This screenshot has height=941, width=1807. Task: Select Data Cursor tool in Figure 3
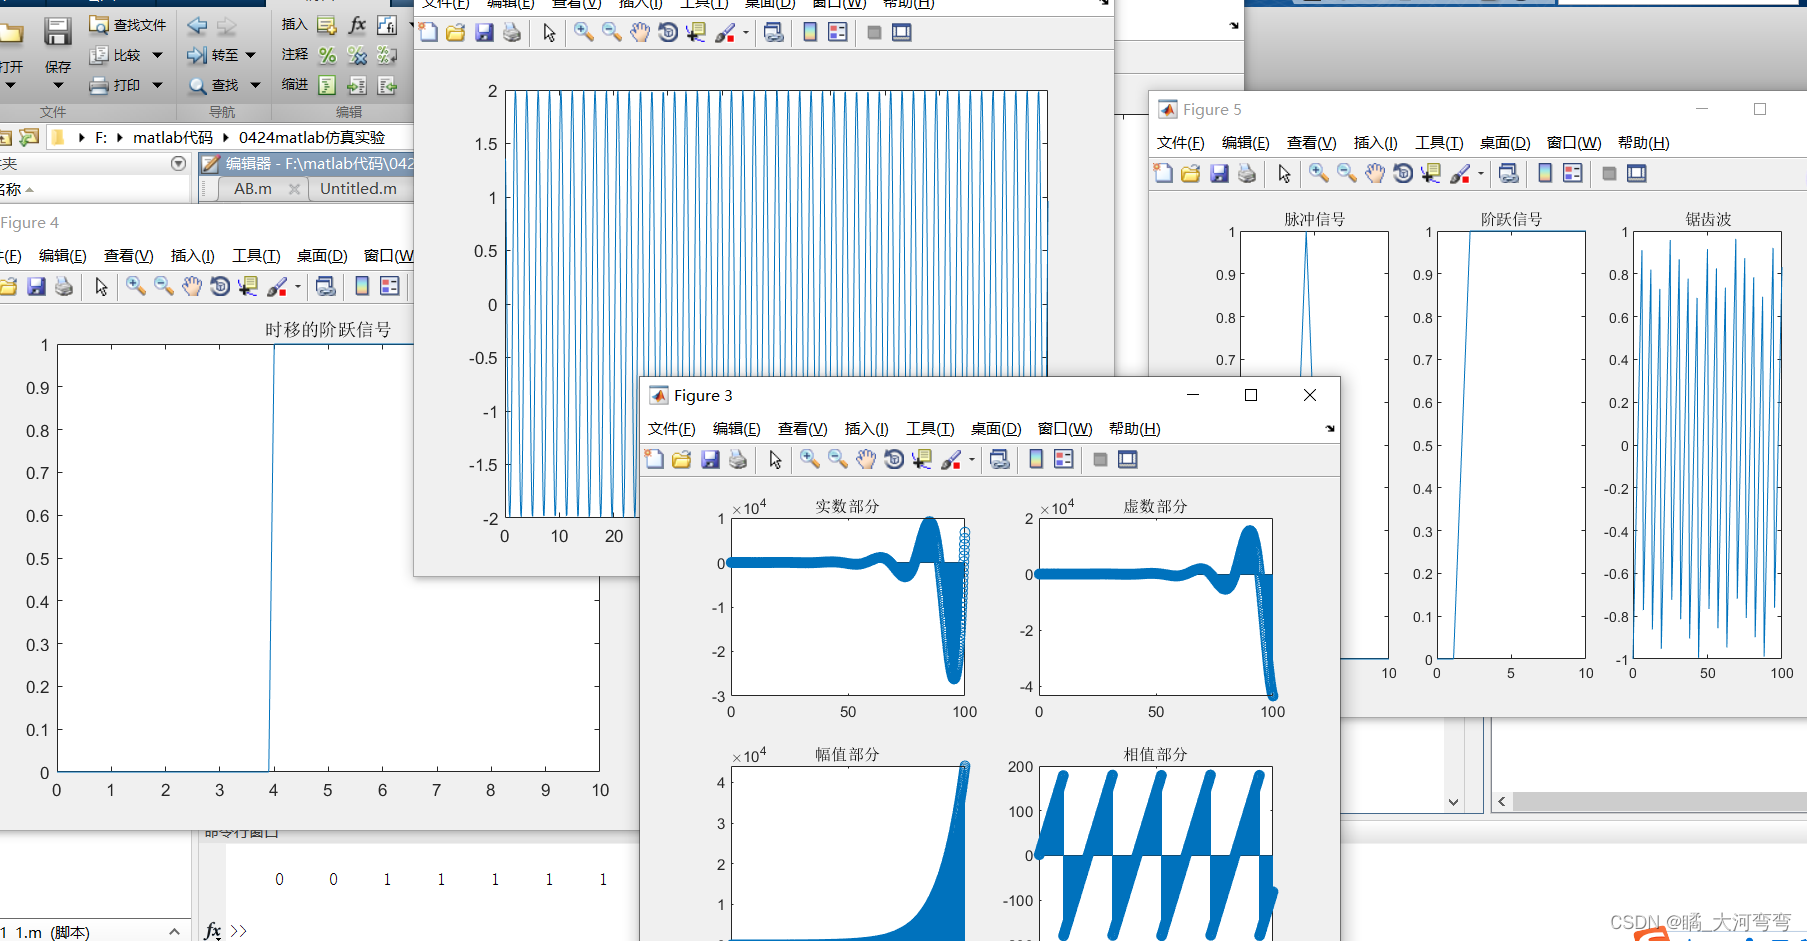point(922,459)
